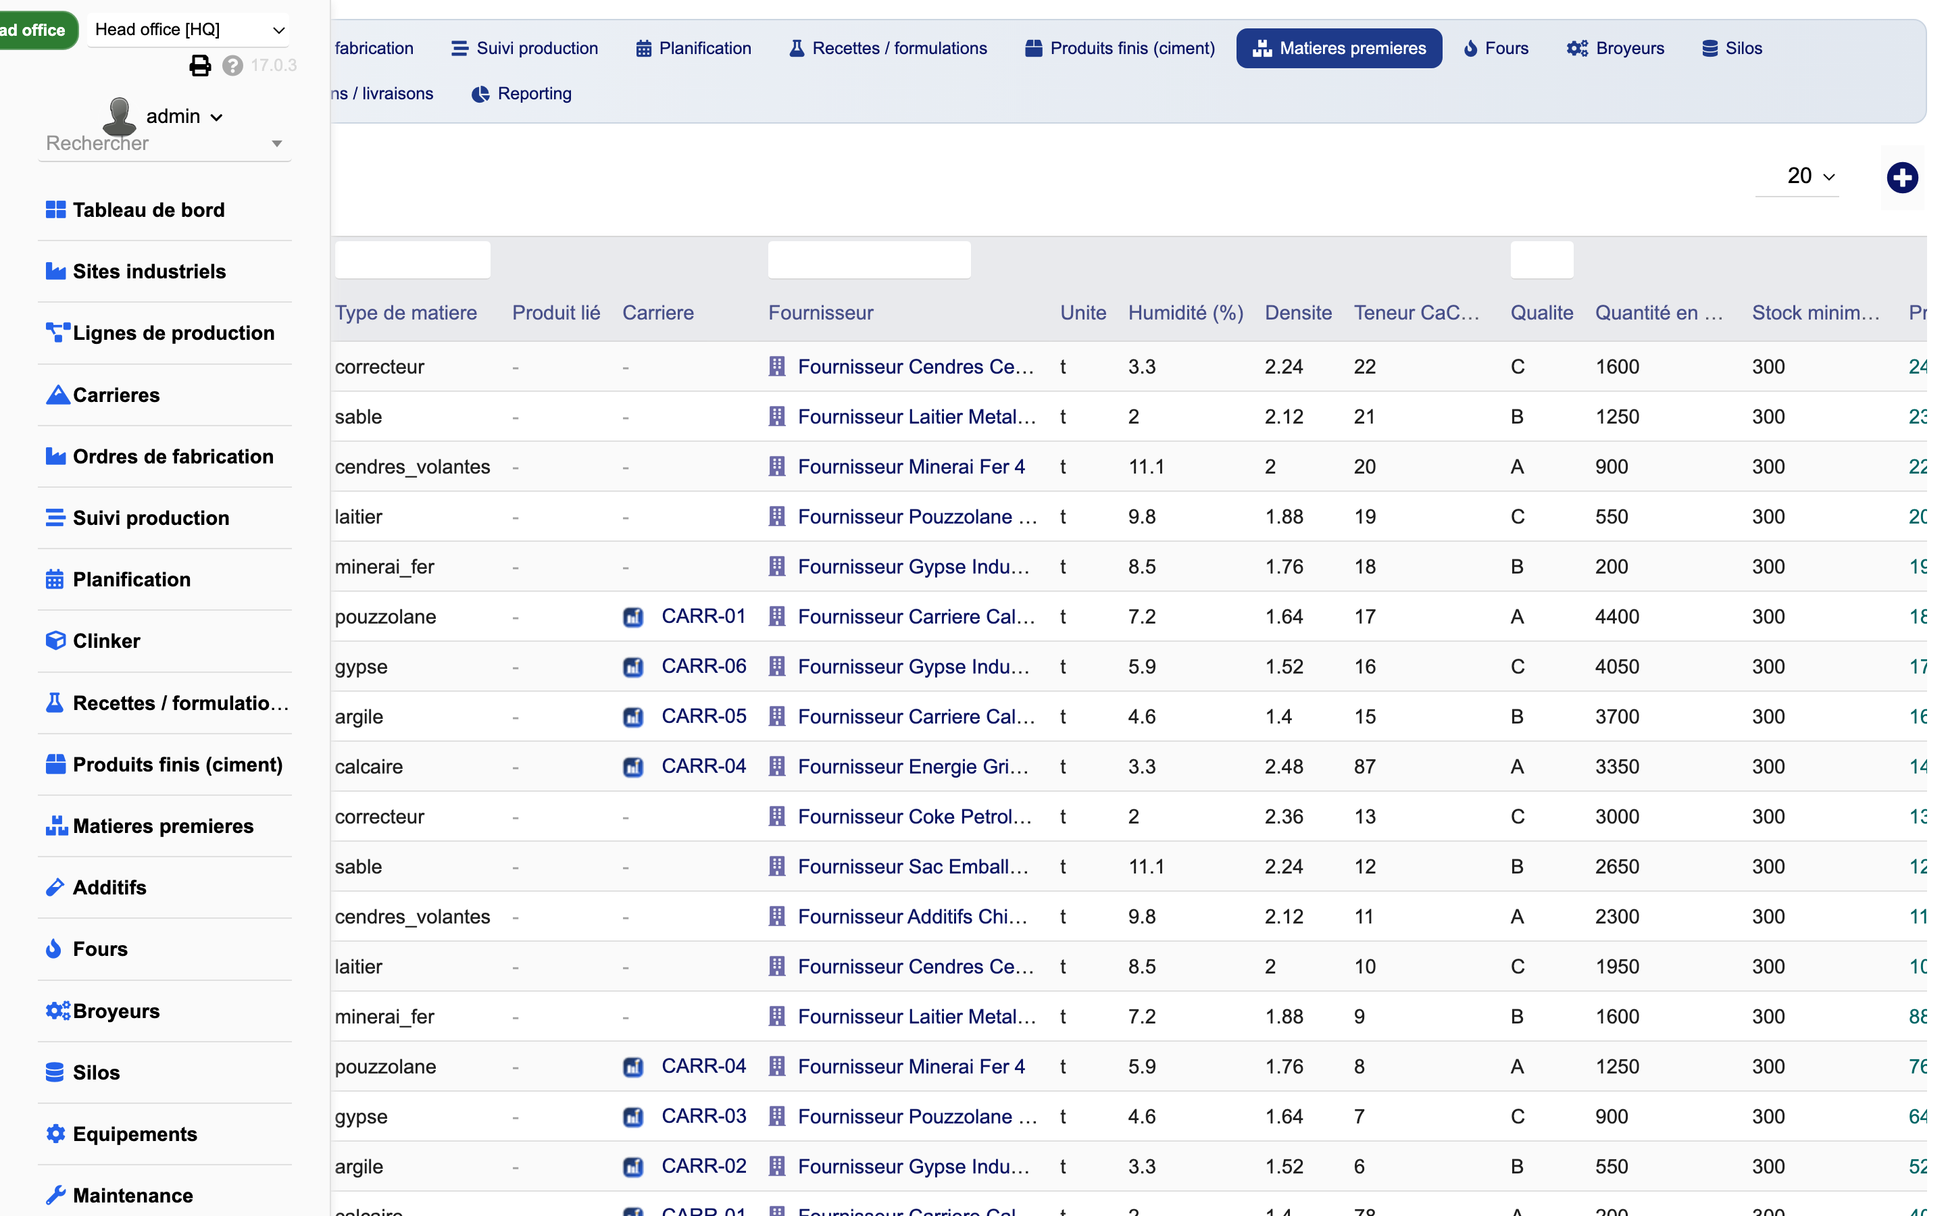This screenshot has width=1946, height=1216.
Task: Click the Additifs icon in sidebar
Action: click(55, 887)
